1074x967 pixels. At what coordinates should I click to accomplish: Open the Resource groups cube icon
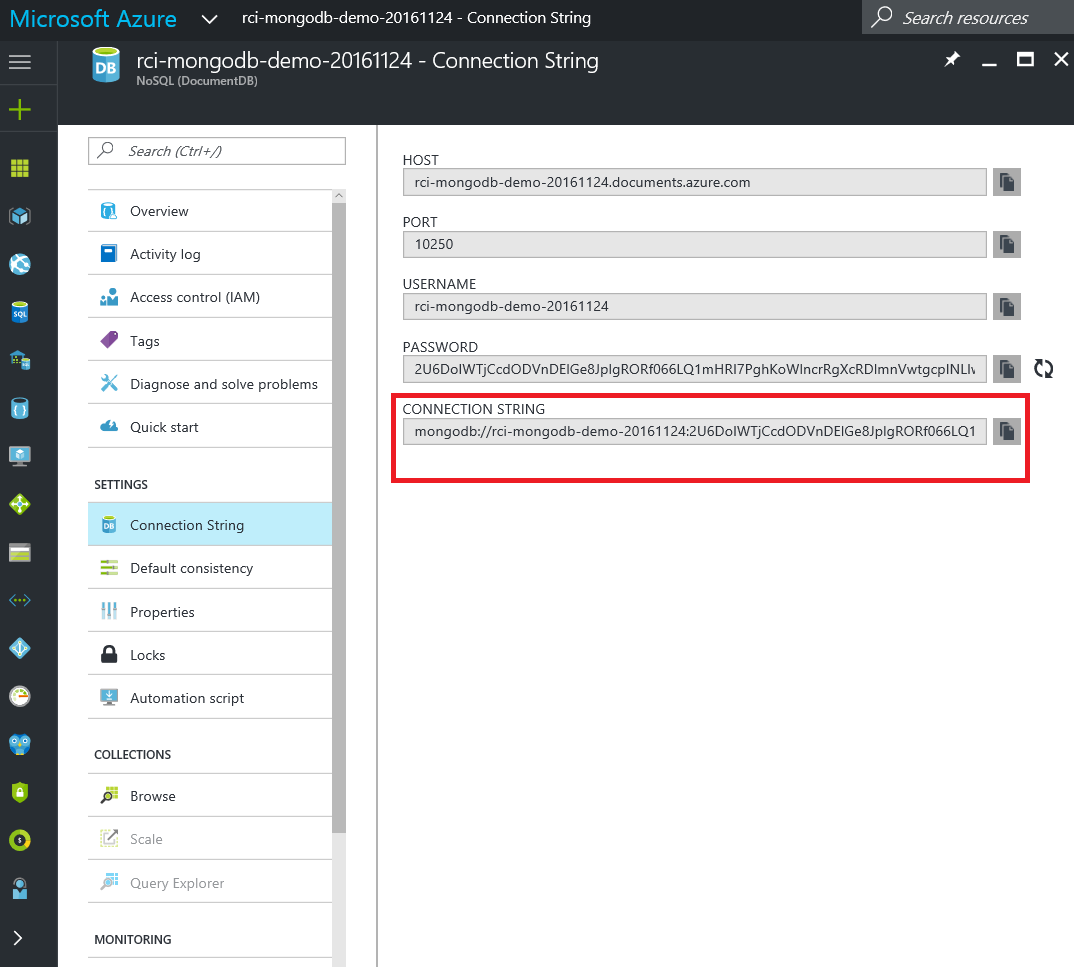[x=20, y=216]
